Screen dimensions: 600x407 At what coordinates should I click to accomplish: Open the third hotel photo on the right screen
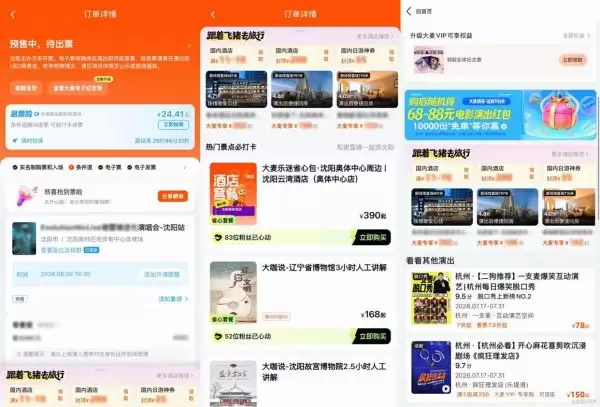(x=569, y=207)
